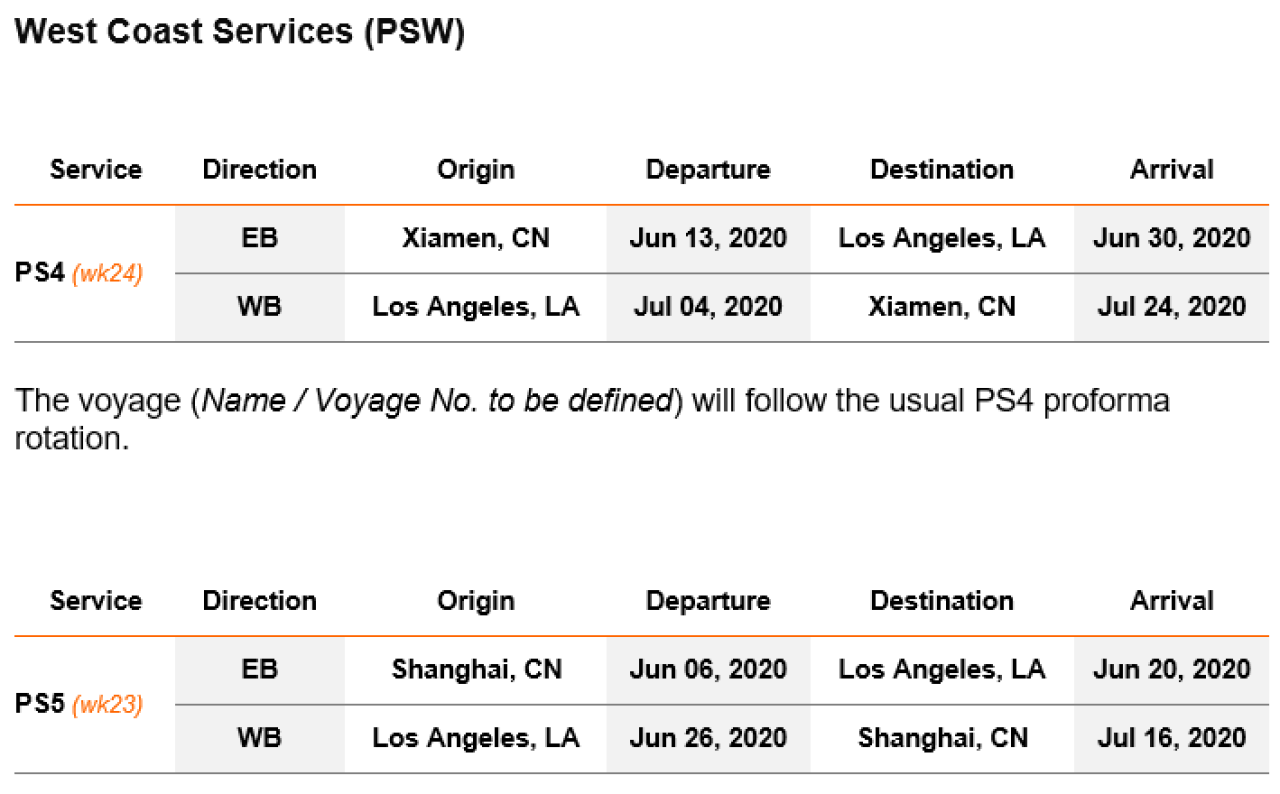Select the Xiamen, CN destination cell
Screen dimensions: 1280x794
tap(941, 306)
